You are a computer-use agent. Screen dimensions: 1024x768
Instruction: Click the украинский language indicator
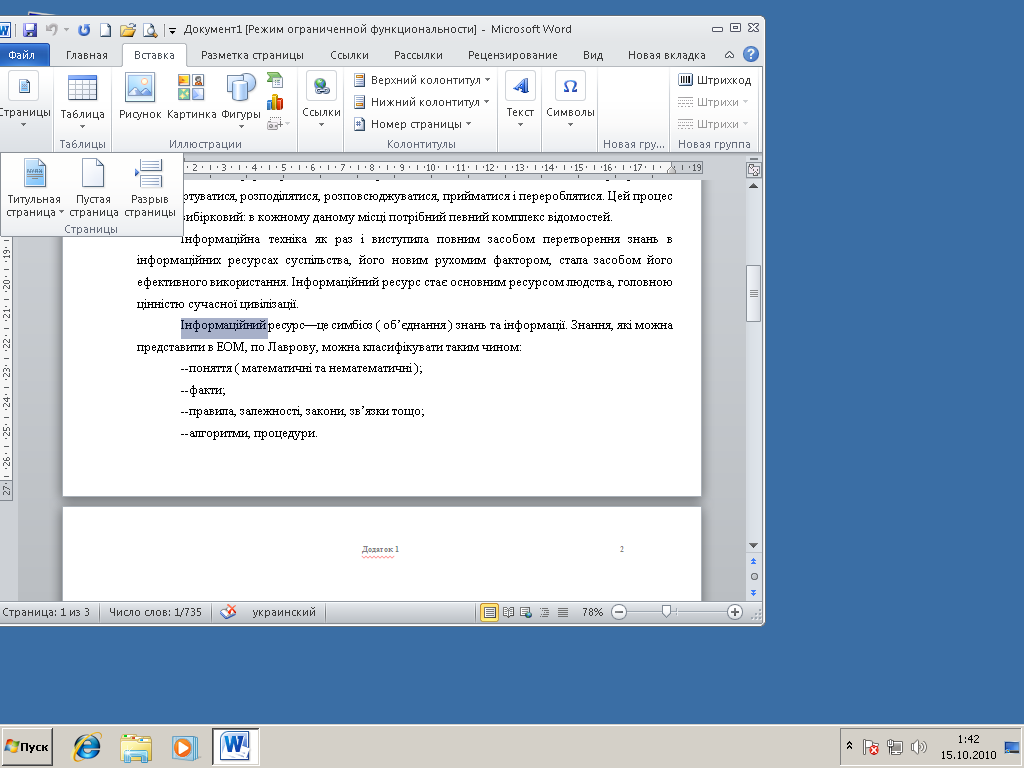[x=284, y=612]
